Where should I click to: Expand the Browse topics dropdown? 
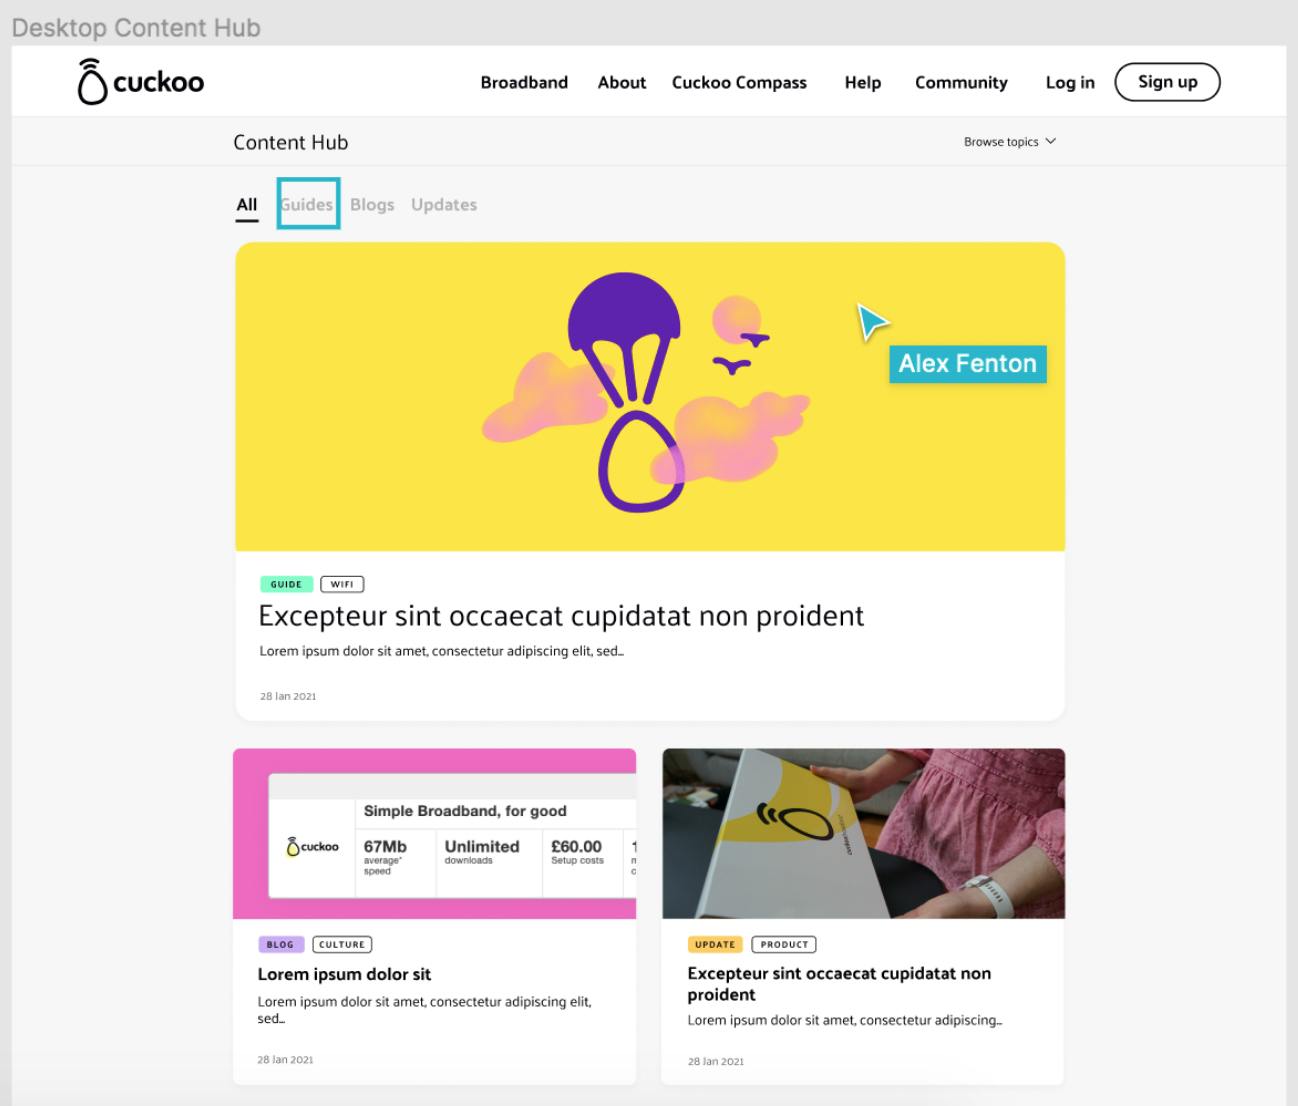(x=1009, y=142)
